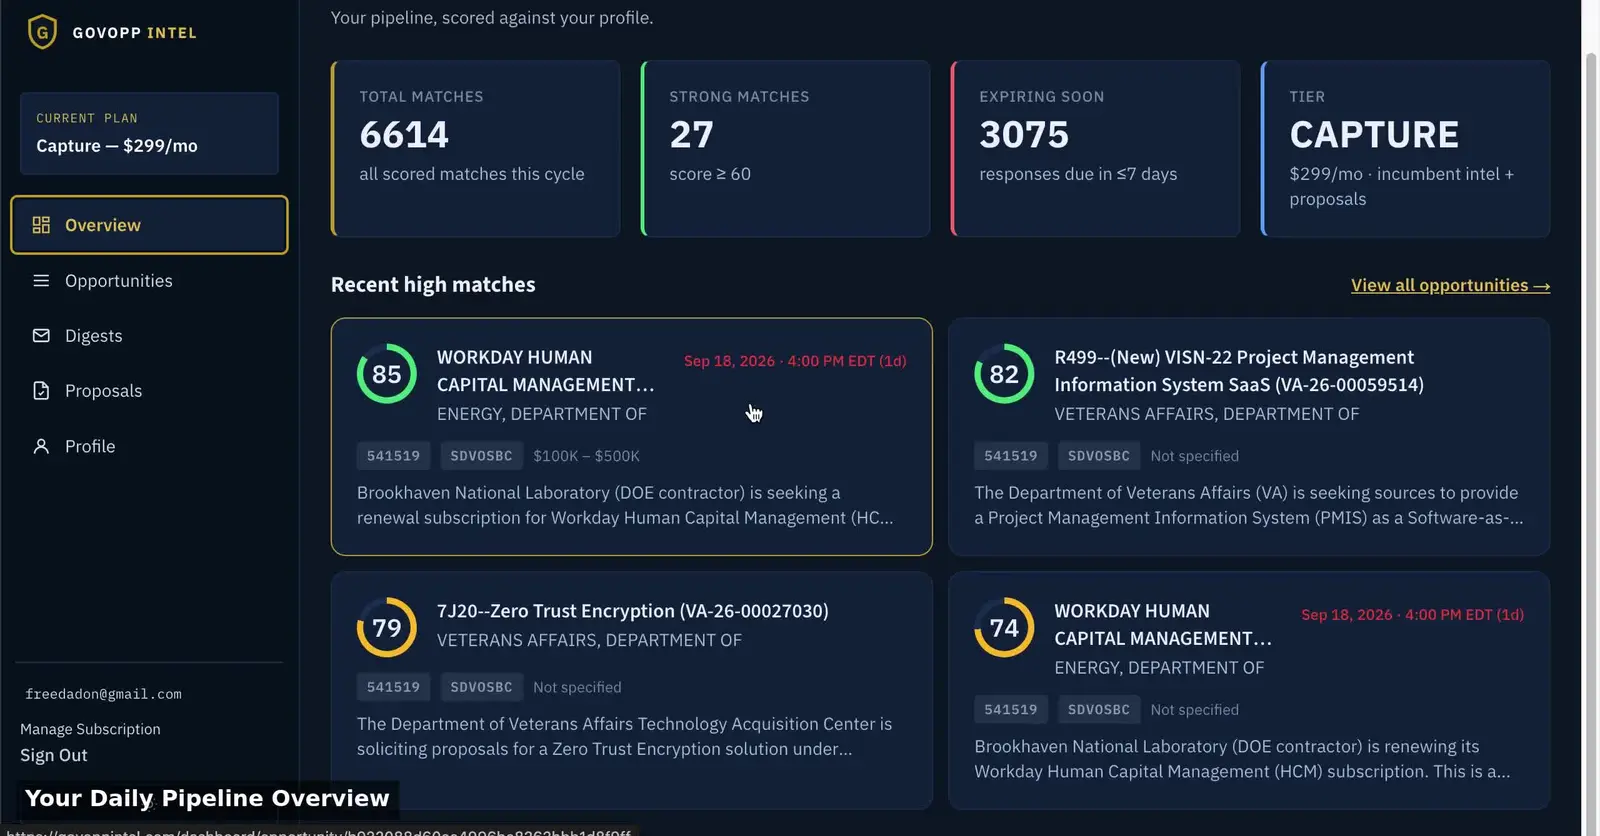Click the Current Plan Capture $299/mo box
The height and width of the screenshot is (836, 1600).
click(149, 133)
